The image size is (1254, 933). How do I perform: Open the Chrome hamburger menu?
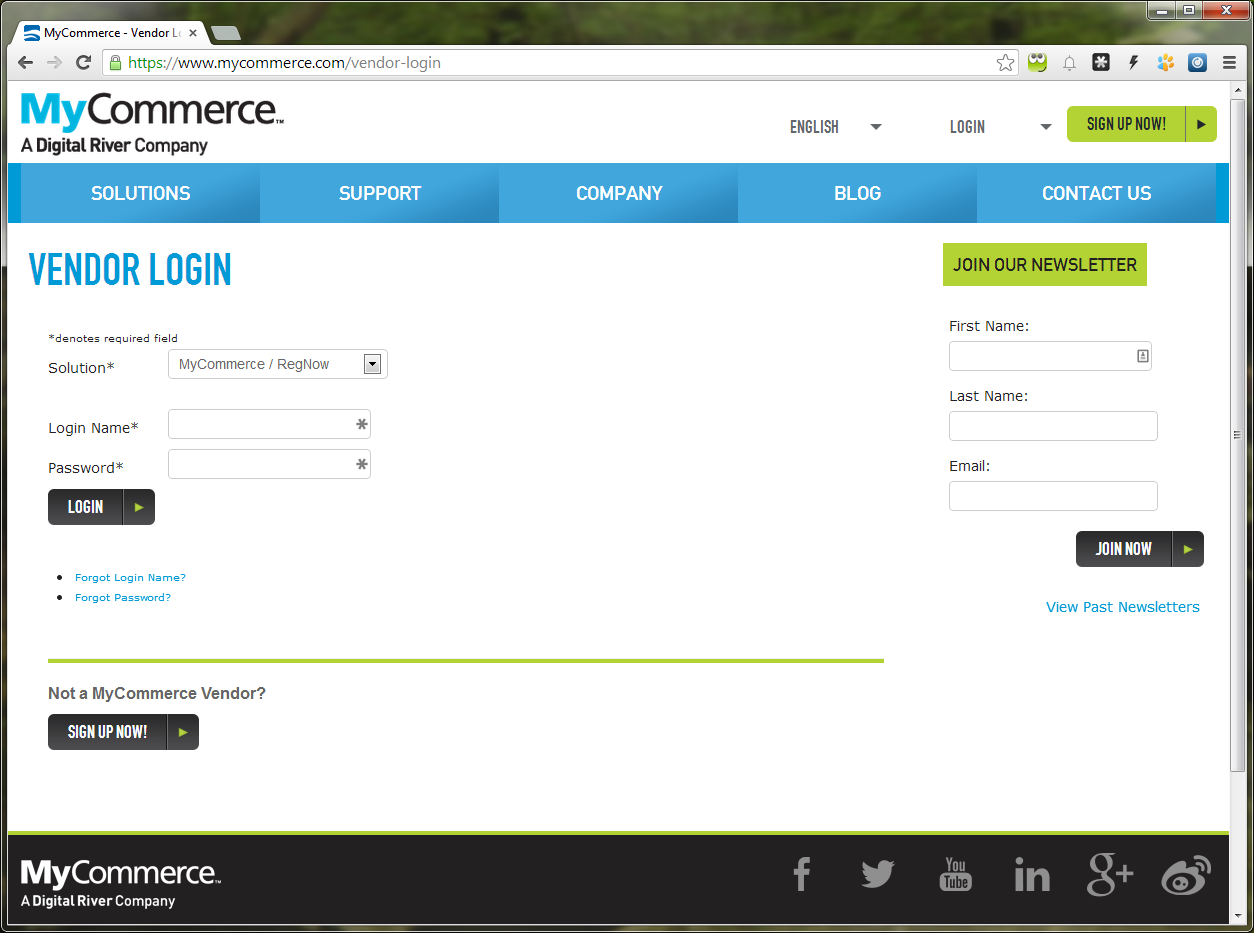click(1230, 63)
